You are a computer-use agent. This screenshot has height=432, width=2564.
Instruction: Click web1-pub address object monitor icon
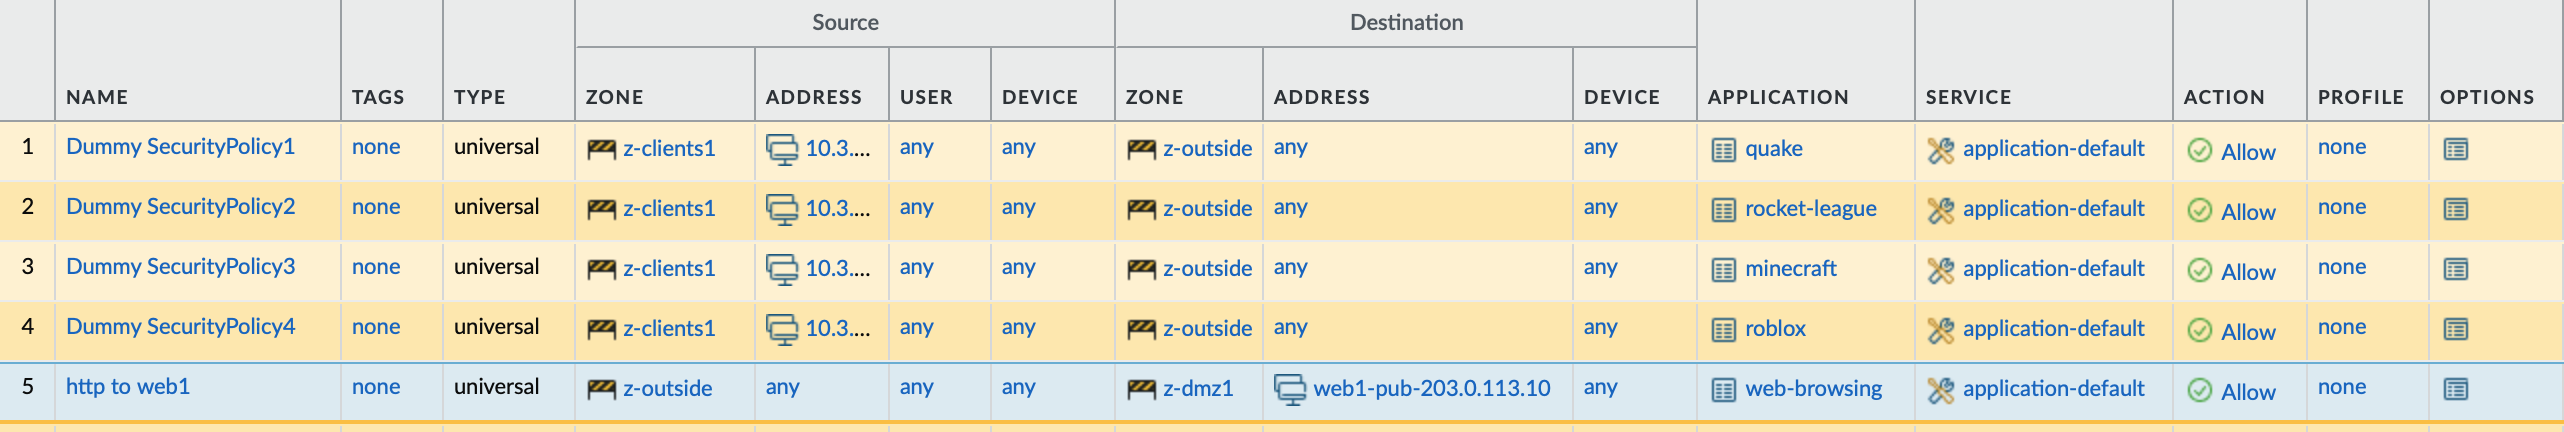coord(1290,389)
